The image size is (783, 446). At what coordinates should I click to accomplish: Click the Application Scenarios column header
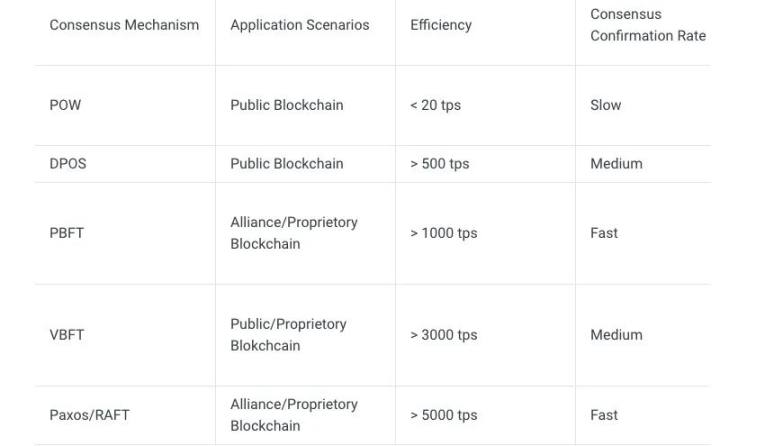tap(299, 25)
